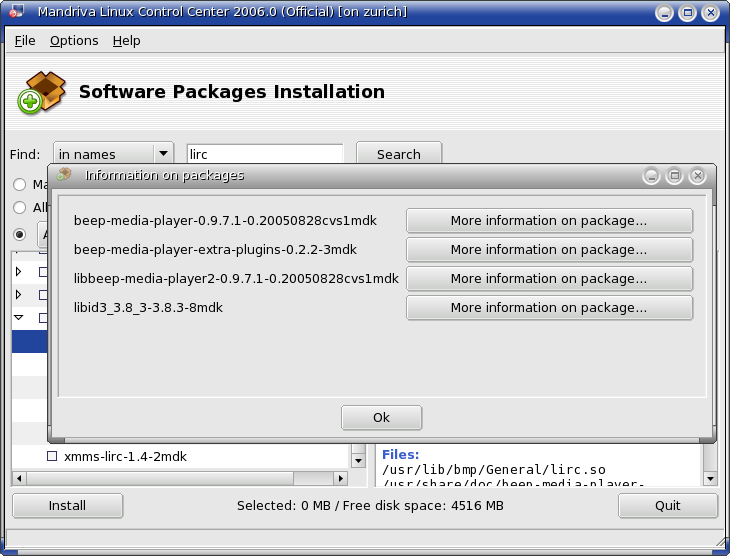
Task: Click the lirc search text field
Action: click(265, 154)
